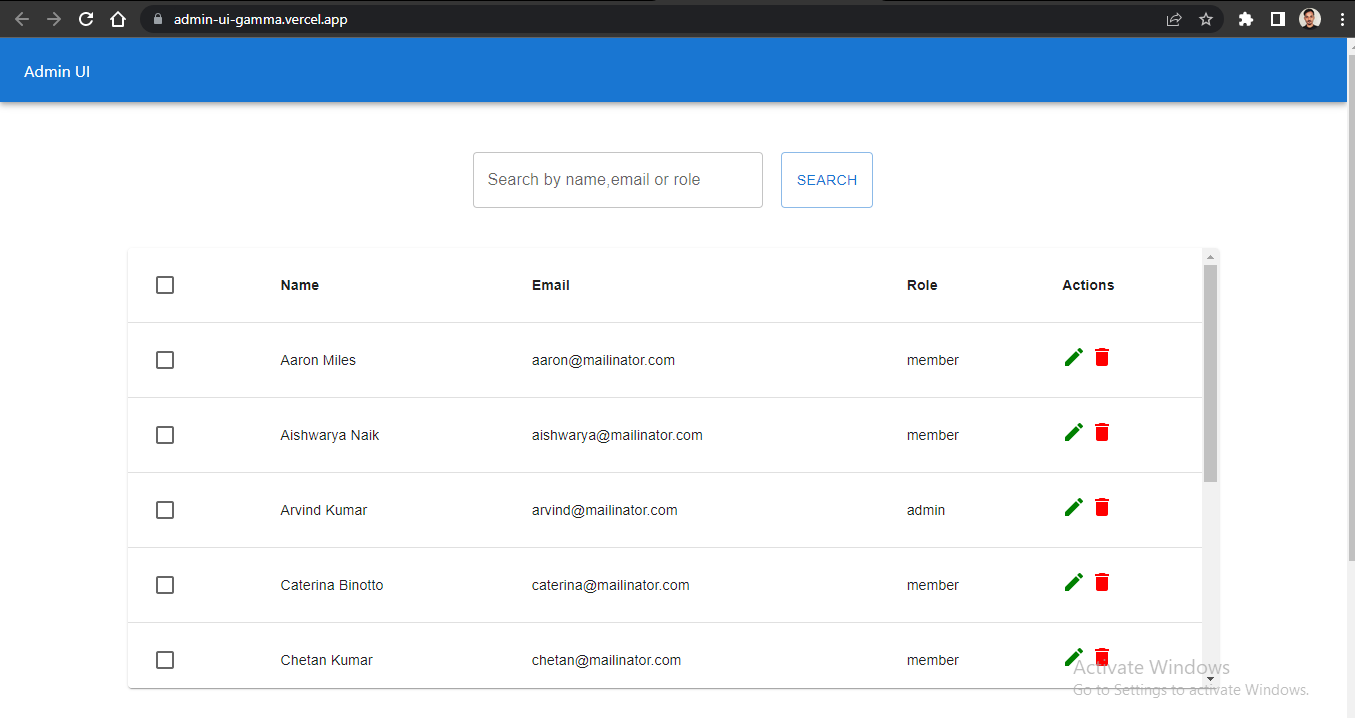The width and height of the screenshot is (1355, 718).
Task: Check the select-all checkbox in the header
Action: pyautogui.click(x=165, y=285)
